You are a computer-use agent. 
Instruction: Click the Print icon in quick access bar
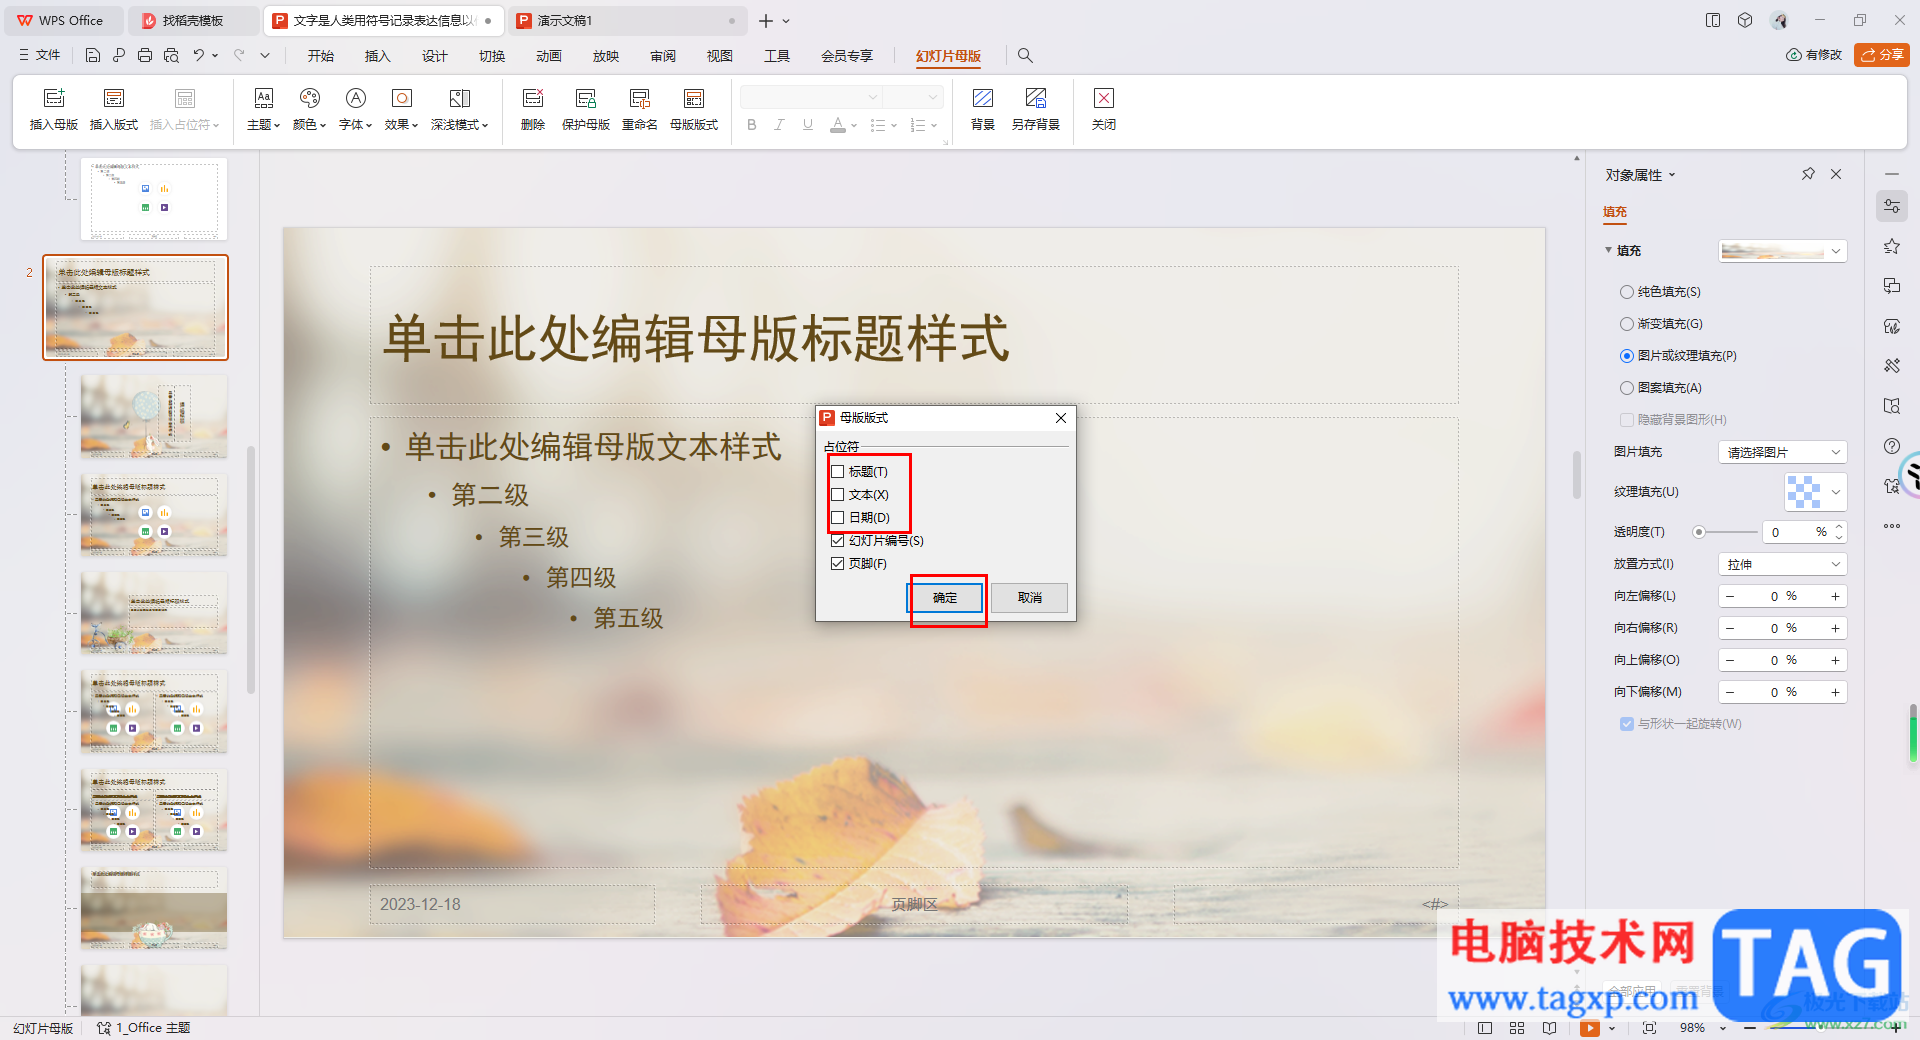click(145, 56)
